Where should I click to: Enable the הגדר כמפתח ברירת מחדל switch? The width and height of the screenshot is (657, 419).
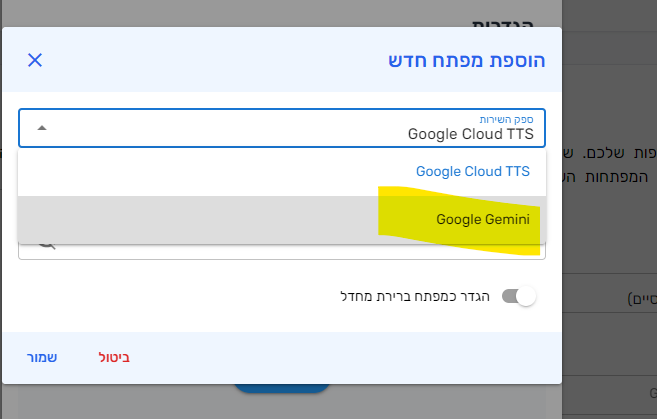(519, 297)
